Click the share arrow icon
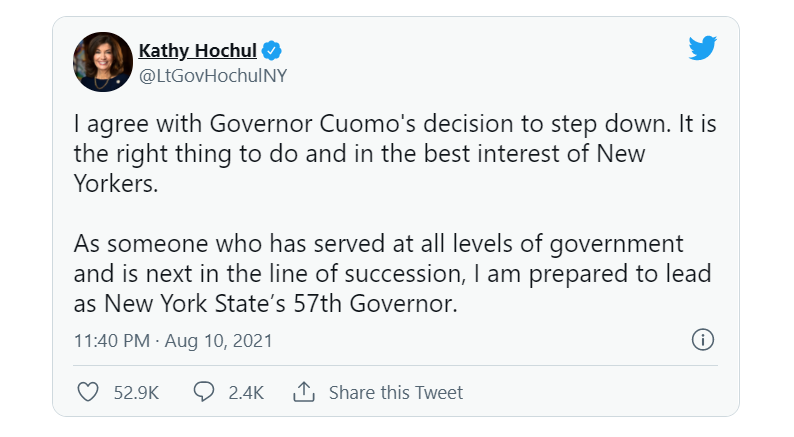 [x=304, y=392]
